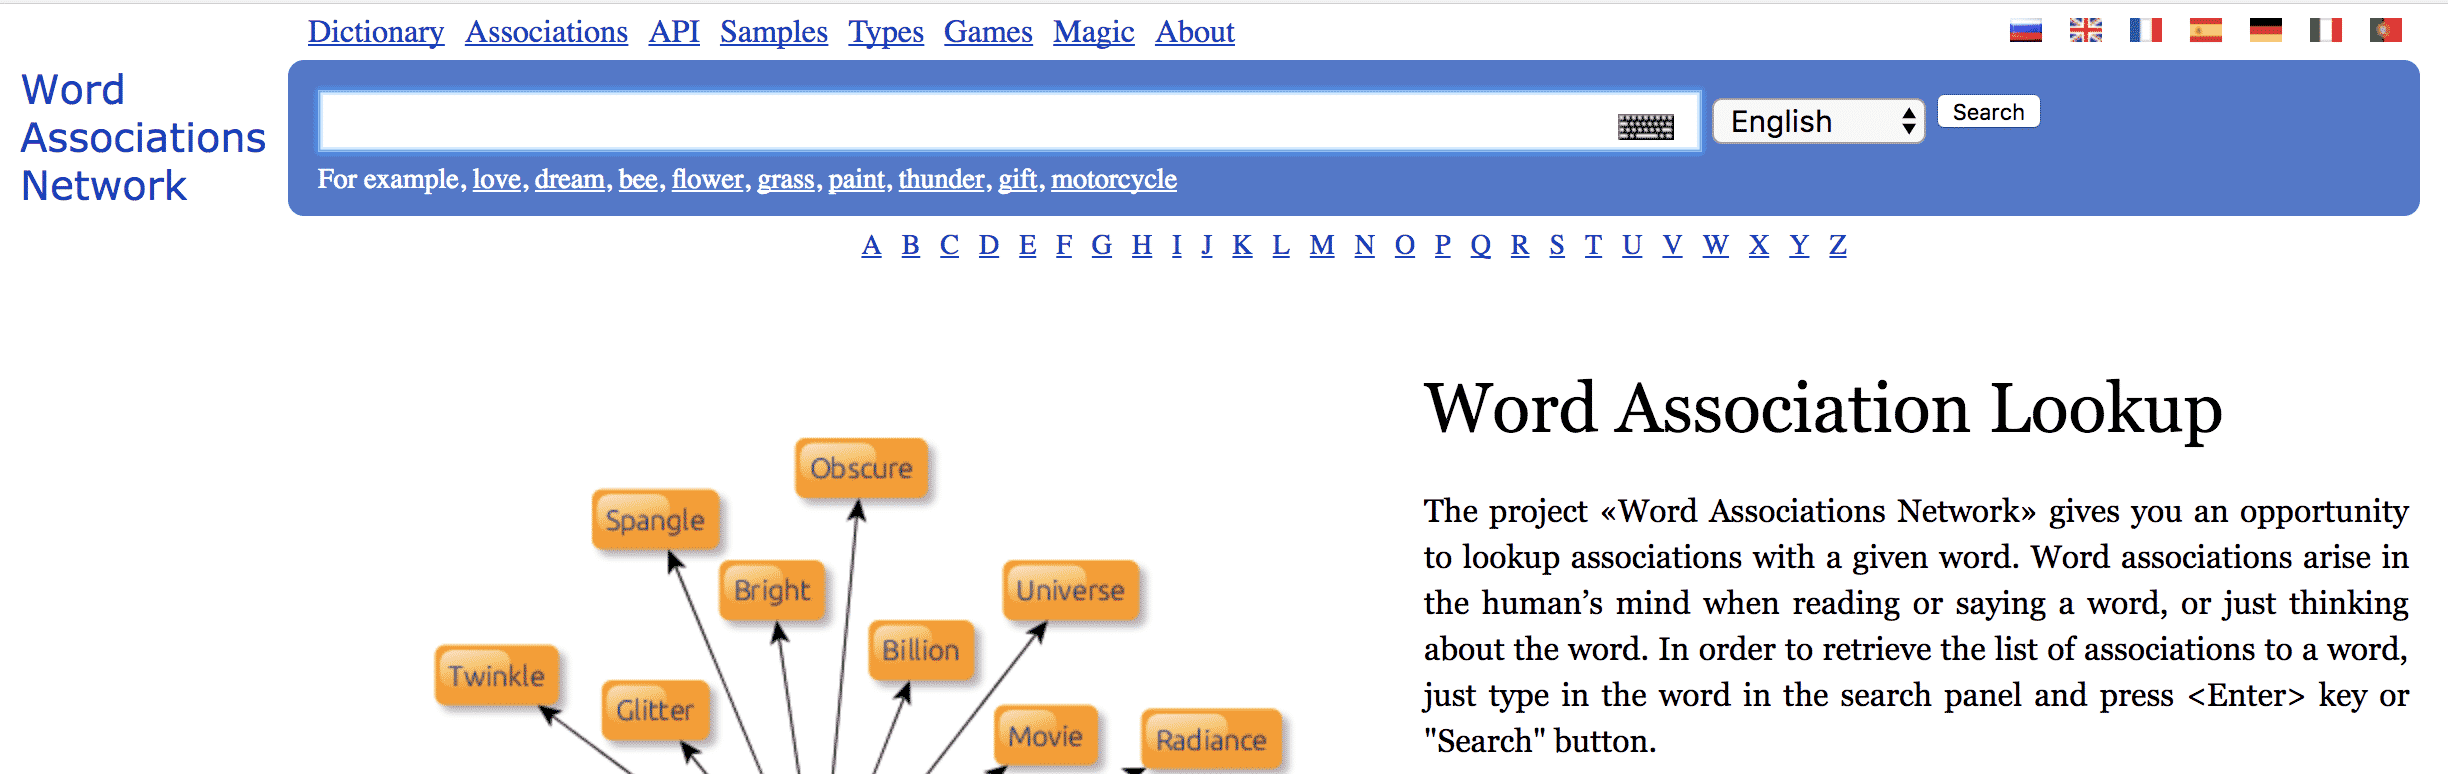Browse words starting with B

tap(910, 245)
